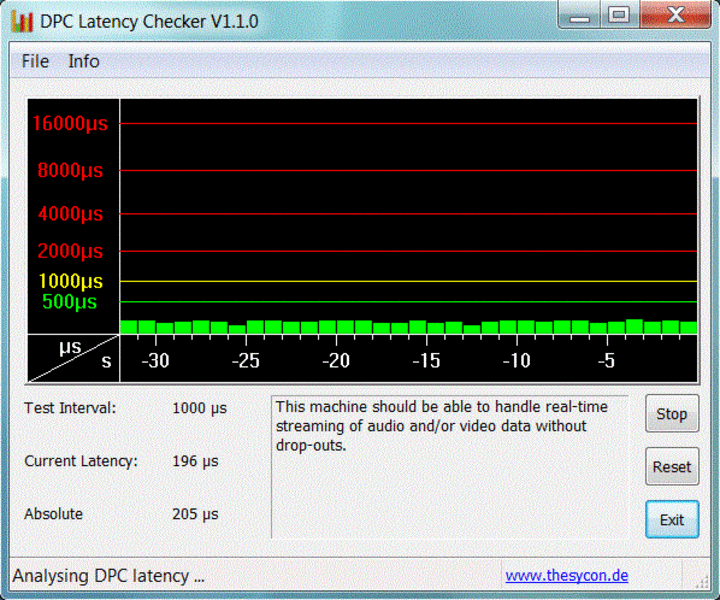The height and width of the screenshot is (600, 720).
Task: Click the 16000µs axis label
Action: 70,123
